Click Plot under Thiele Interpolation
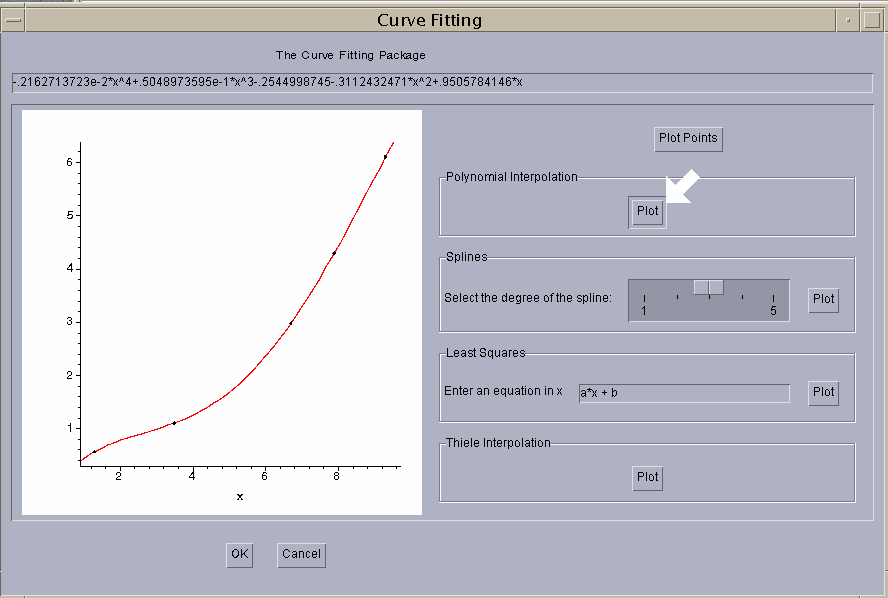 pos(648,477)
